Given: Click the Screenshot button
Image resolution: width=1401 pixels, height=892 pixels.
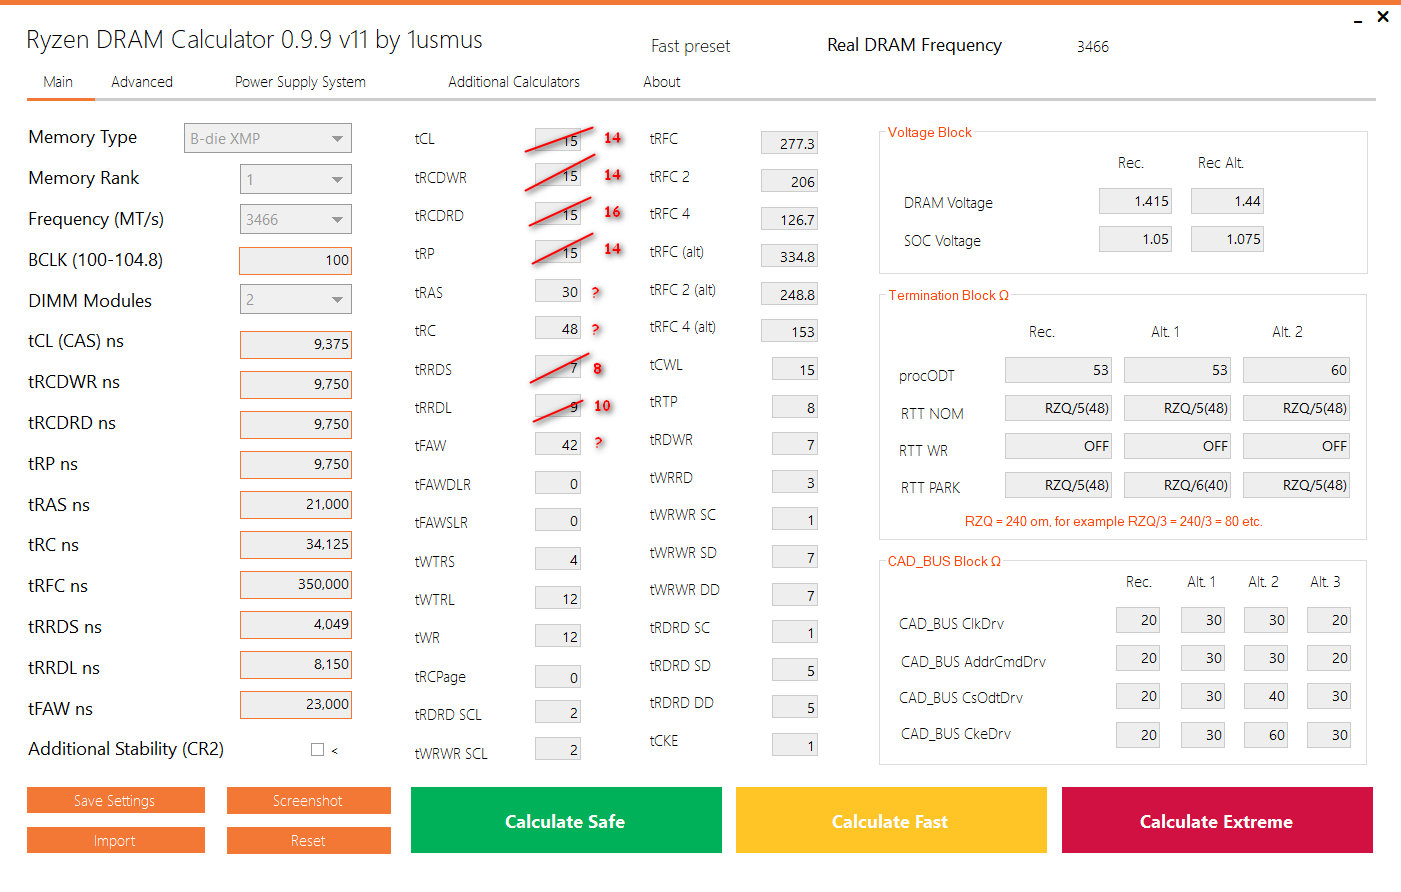Looking at the screenshot, I should [309, 800].
